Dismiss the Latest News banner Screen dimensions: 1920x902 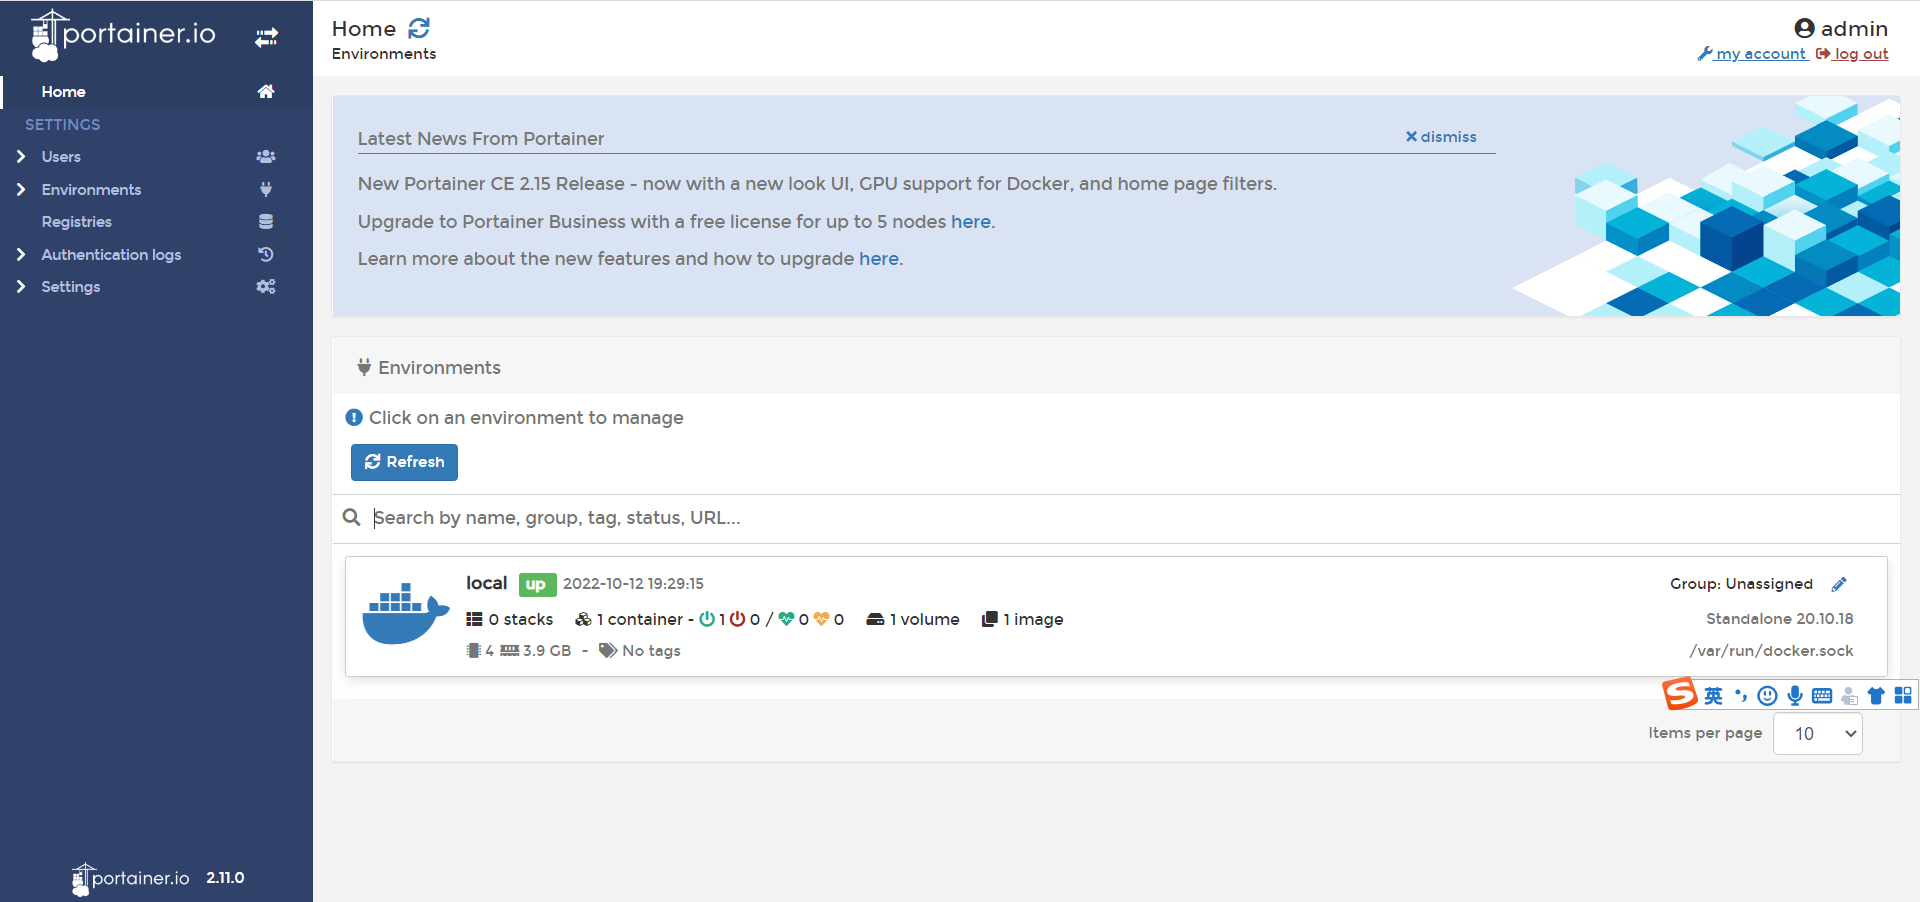pyautogui.click(x=1441, y=137)
